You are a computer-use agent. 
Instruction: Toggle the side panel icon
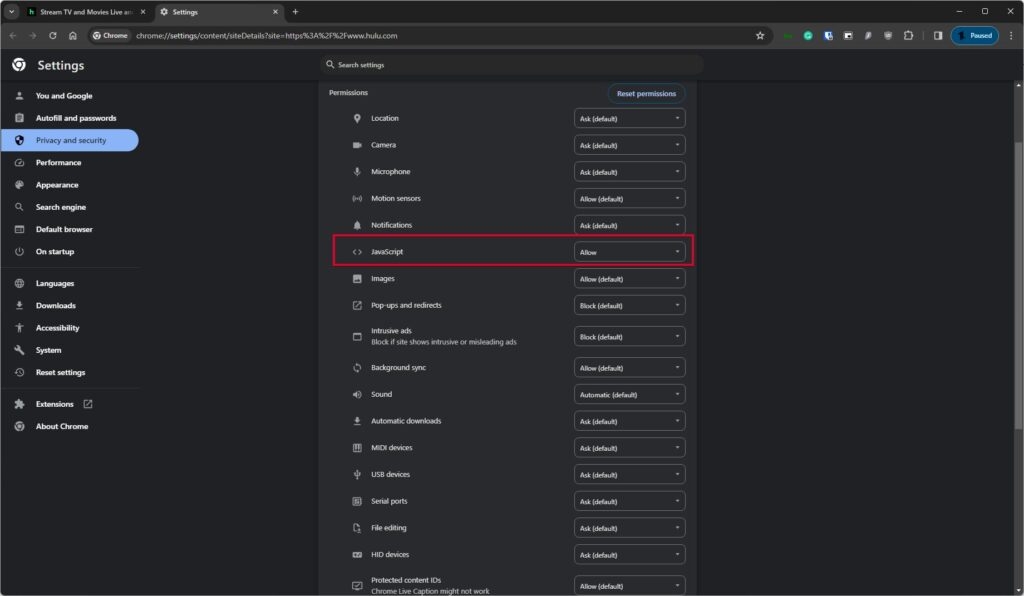tap(938, 35)
